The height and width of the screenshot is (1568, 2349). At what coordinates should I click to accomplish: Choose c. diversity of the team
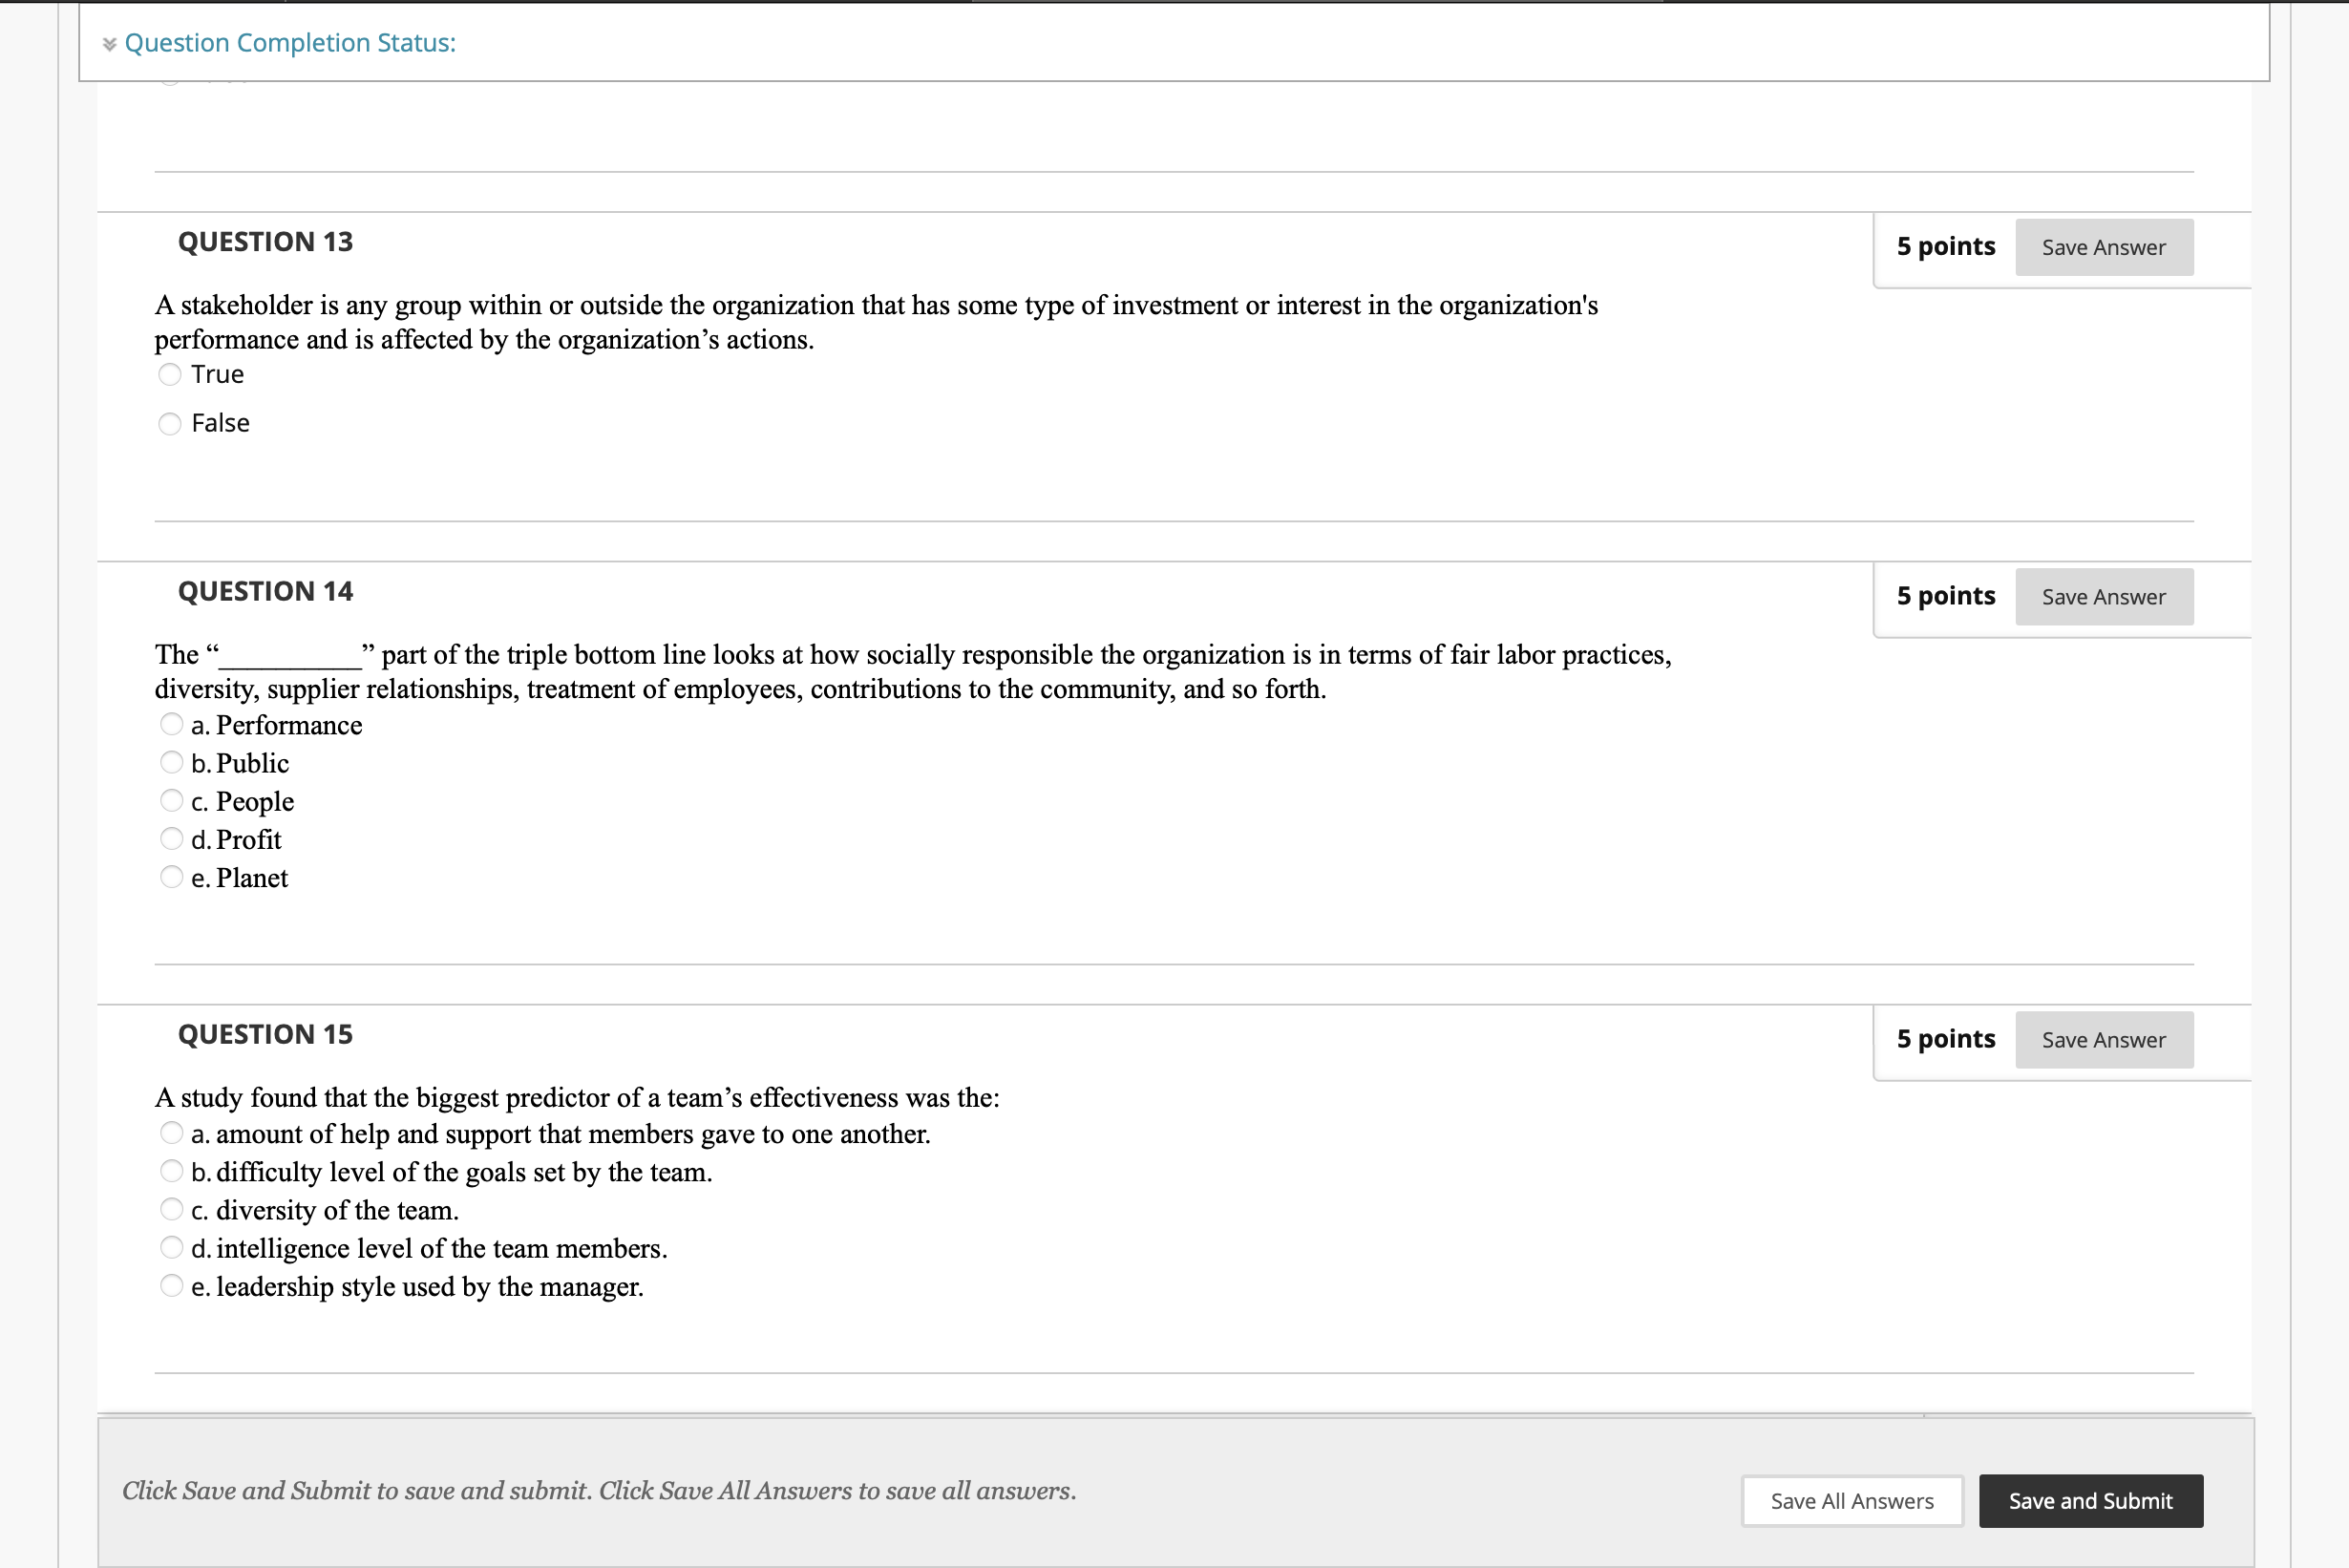point(171,1208)
